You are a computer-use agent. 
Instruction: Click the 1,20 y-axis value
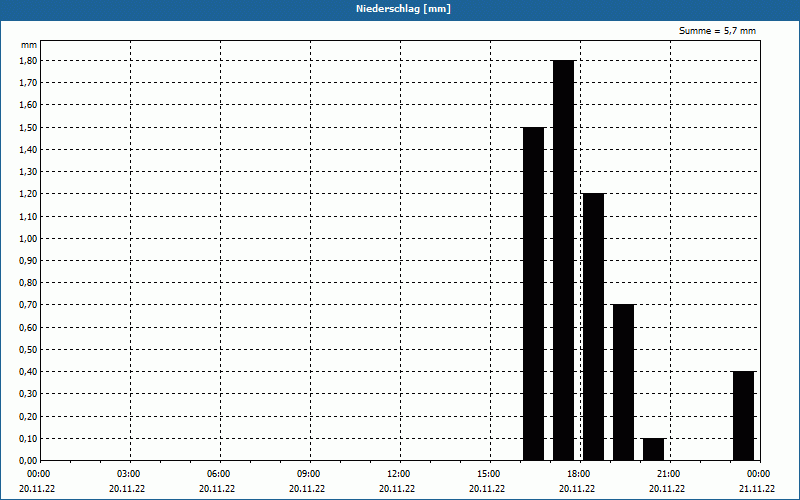pyautogui.click(x=29, y=194)
